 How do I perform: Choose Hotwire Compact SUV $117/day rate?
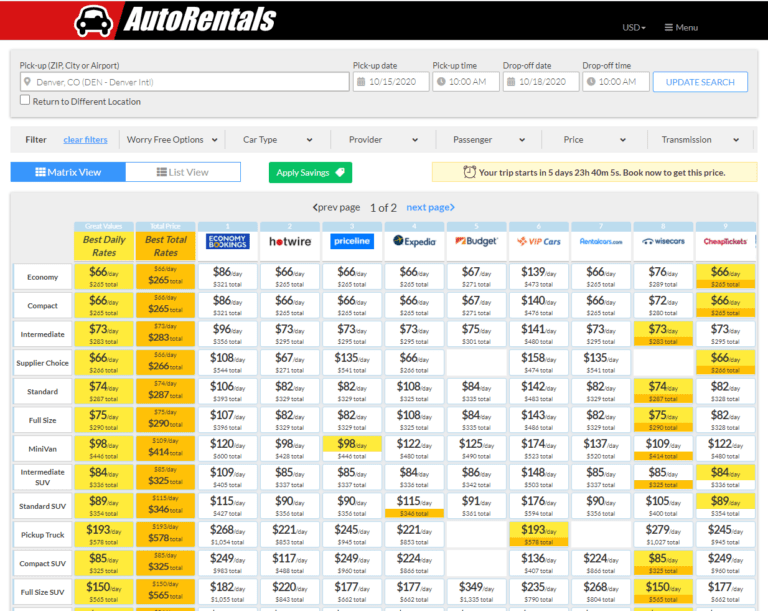click(x=290, y=563)
